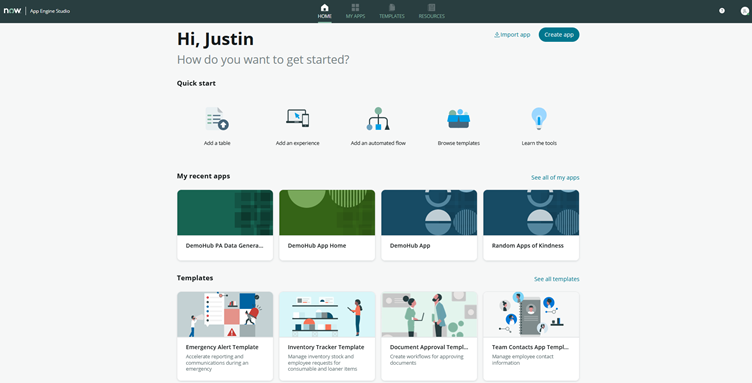Open the Random Apps of Kindness thumbnail

pyautogui.click(x=531, y=212)
